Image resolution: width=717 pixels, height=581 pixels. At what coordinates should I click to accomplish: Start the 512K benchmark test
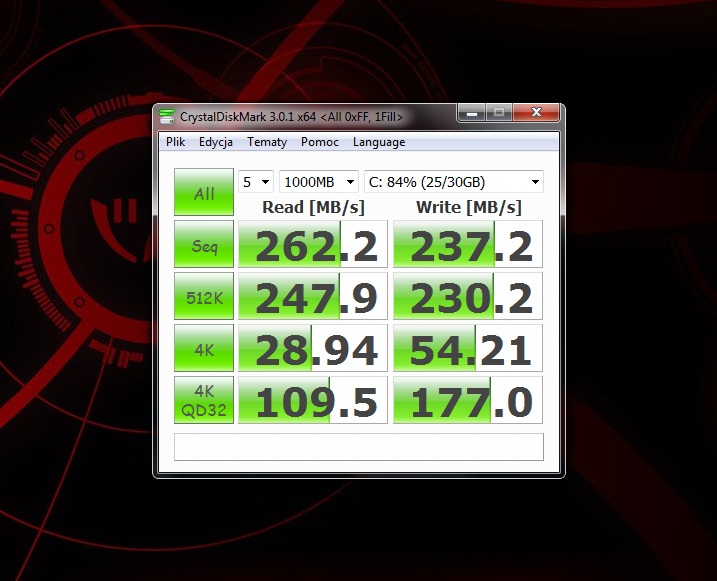pos(204,296)
